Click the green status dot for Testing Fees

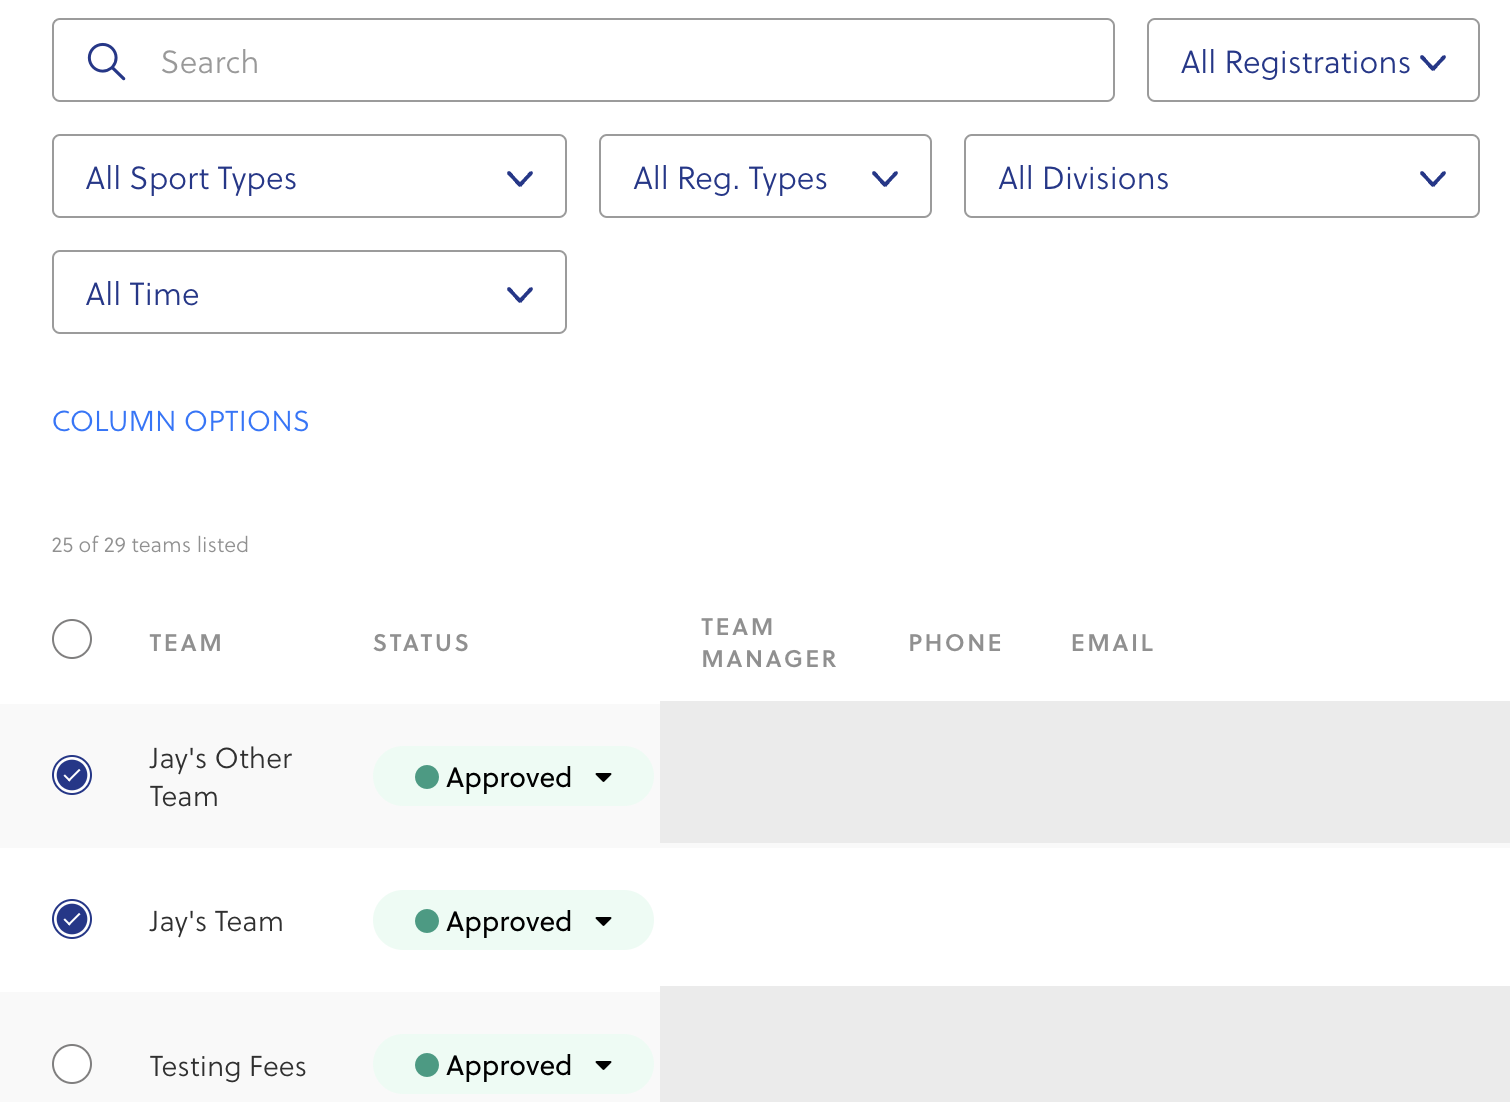427,1065
